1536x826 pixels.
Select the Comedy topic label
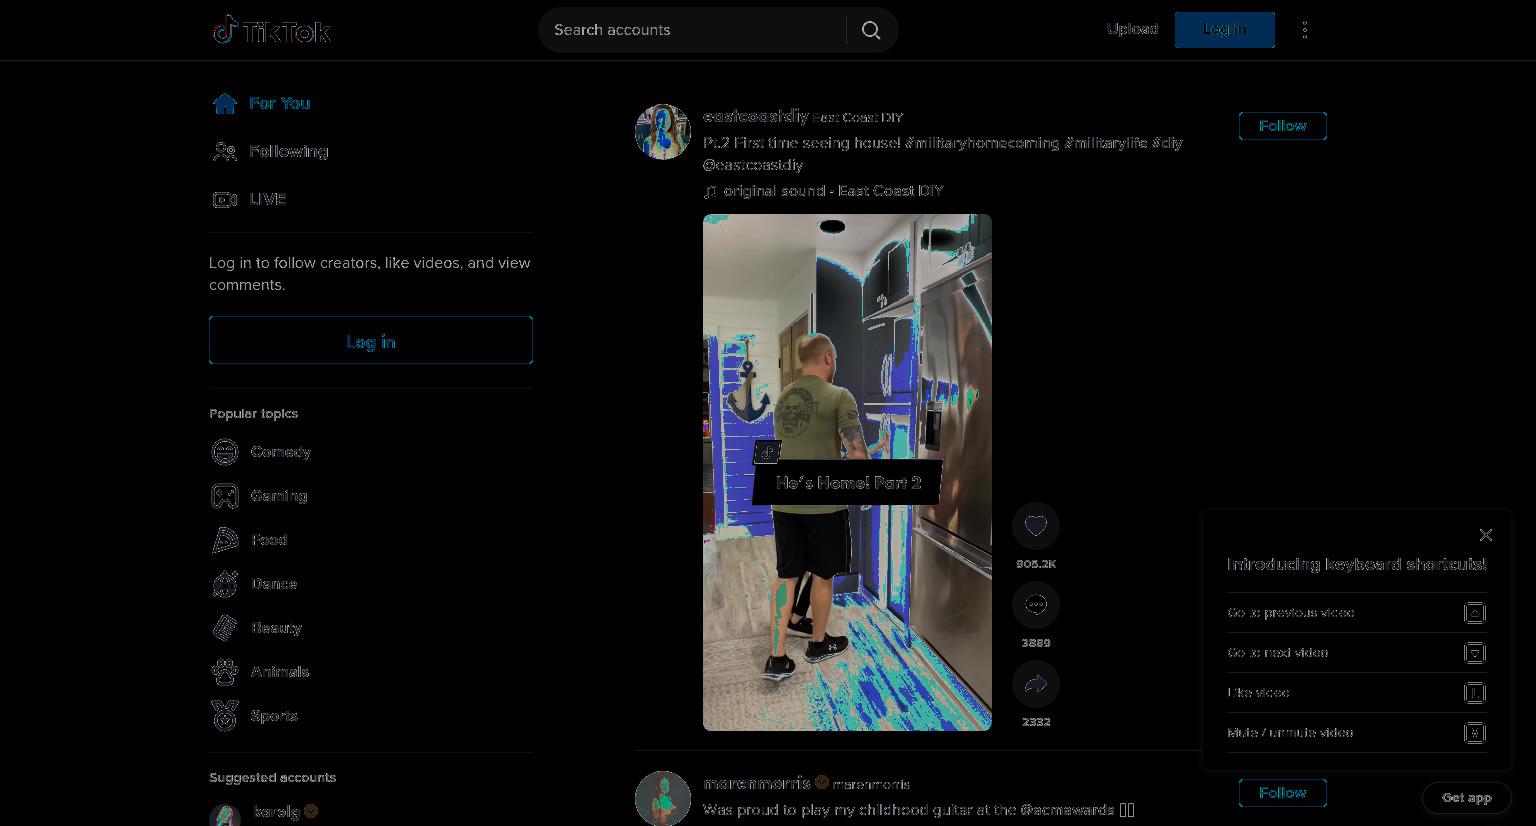point(281,452)
